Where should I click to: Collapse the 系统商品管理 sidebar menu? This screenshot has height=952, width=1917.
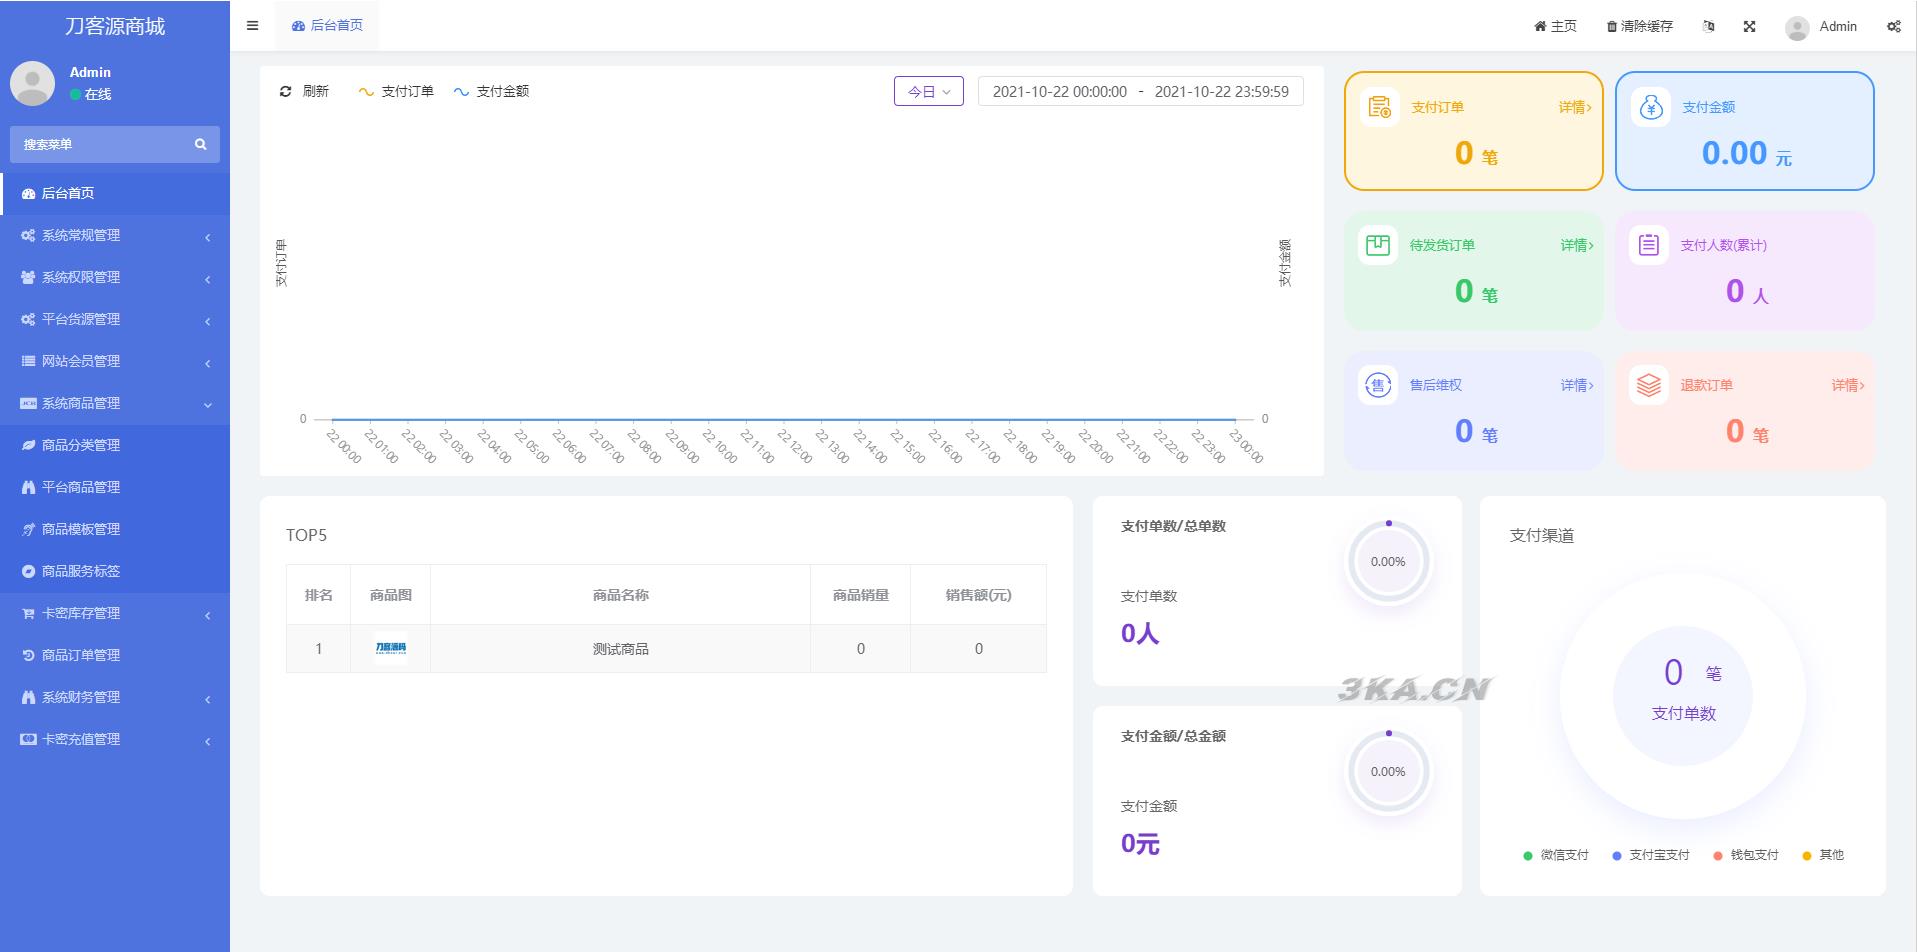click(115, 404)
